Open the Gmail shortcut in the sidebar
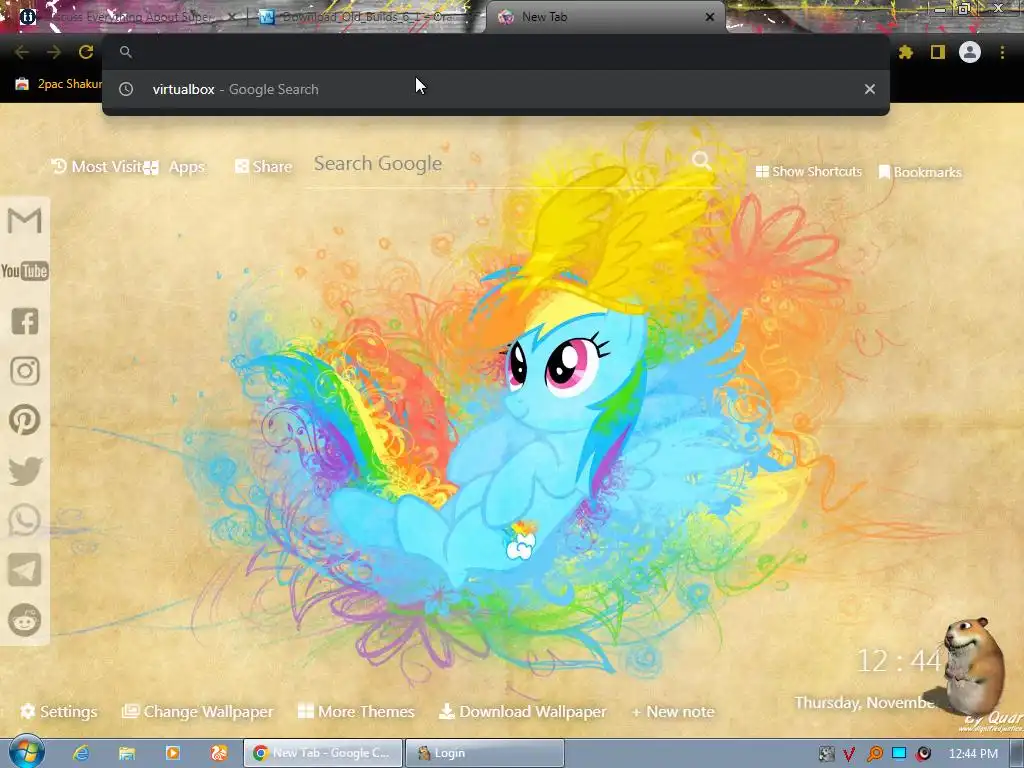1024x768 pixels. tap(25, 221)
